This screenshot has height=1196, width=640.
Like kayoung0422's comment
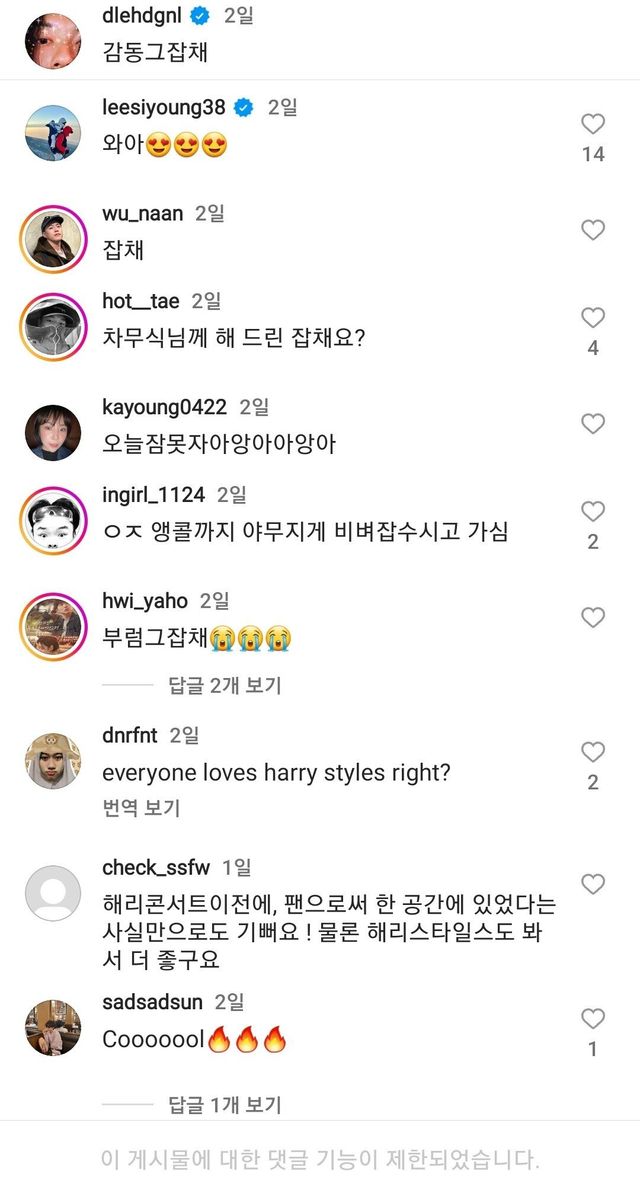pos(593,424)
